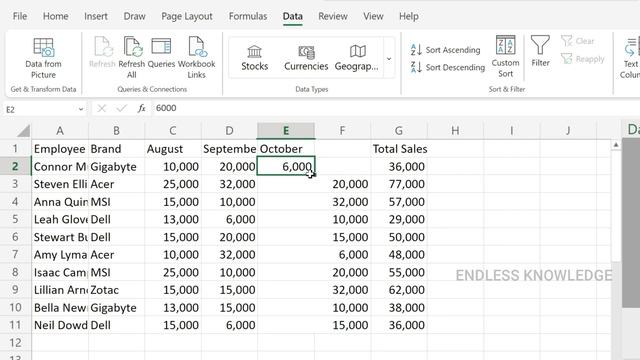Click the Name Box showing E2

coord(40,109)
